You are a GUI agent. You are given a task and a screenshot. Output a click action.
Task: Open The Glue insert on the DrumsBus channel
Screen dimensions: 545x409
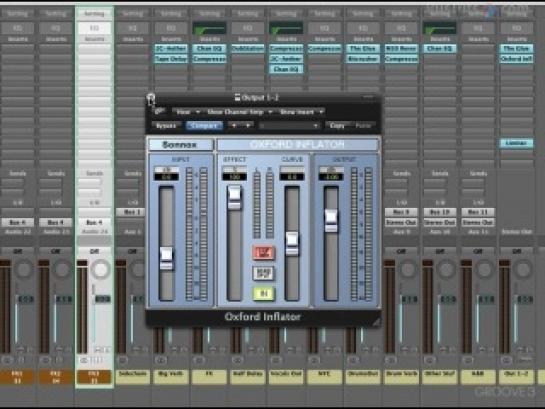[363, 49]
